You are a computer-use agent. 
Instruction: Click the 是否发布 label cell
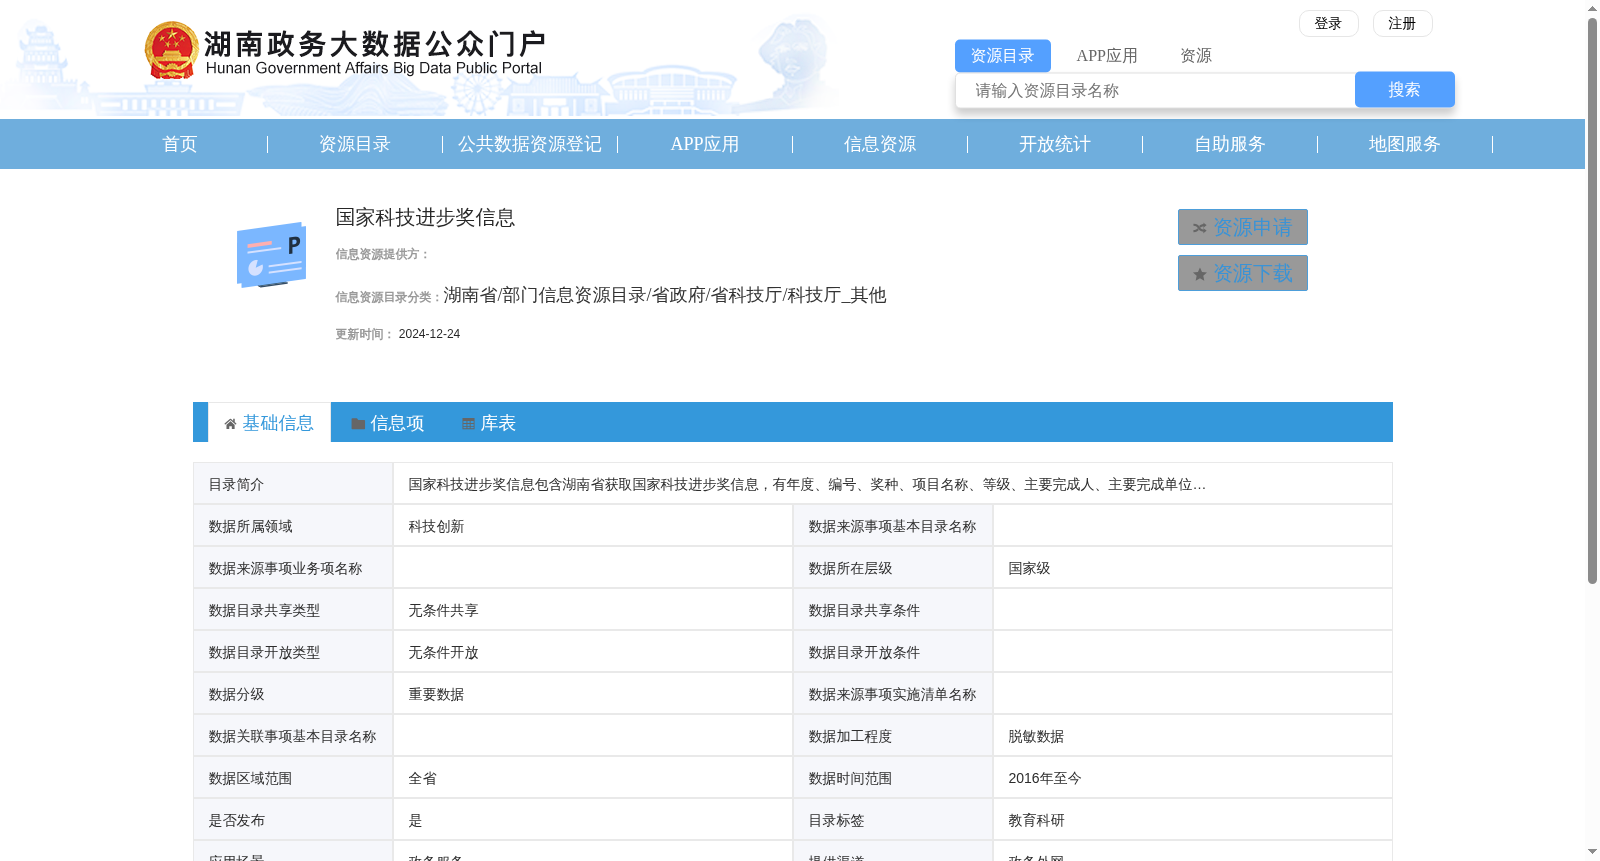click(293, 820)
